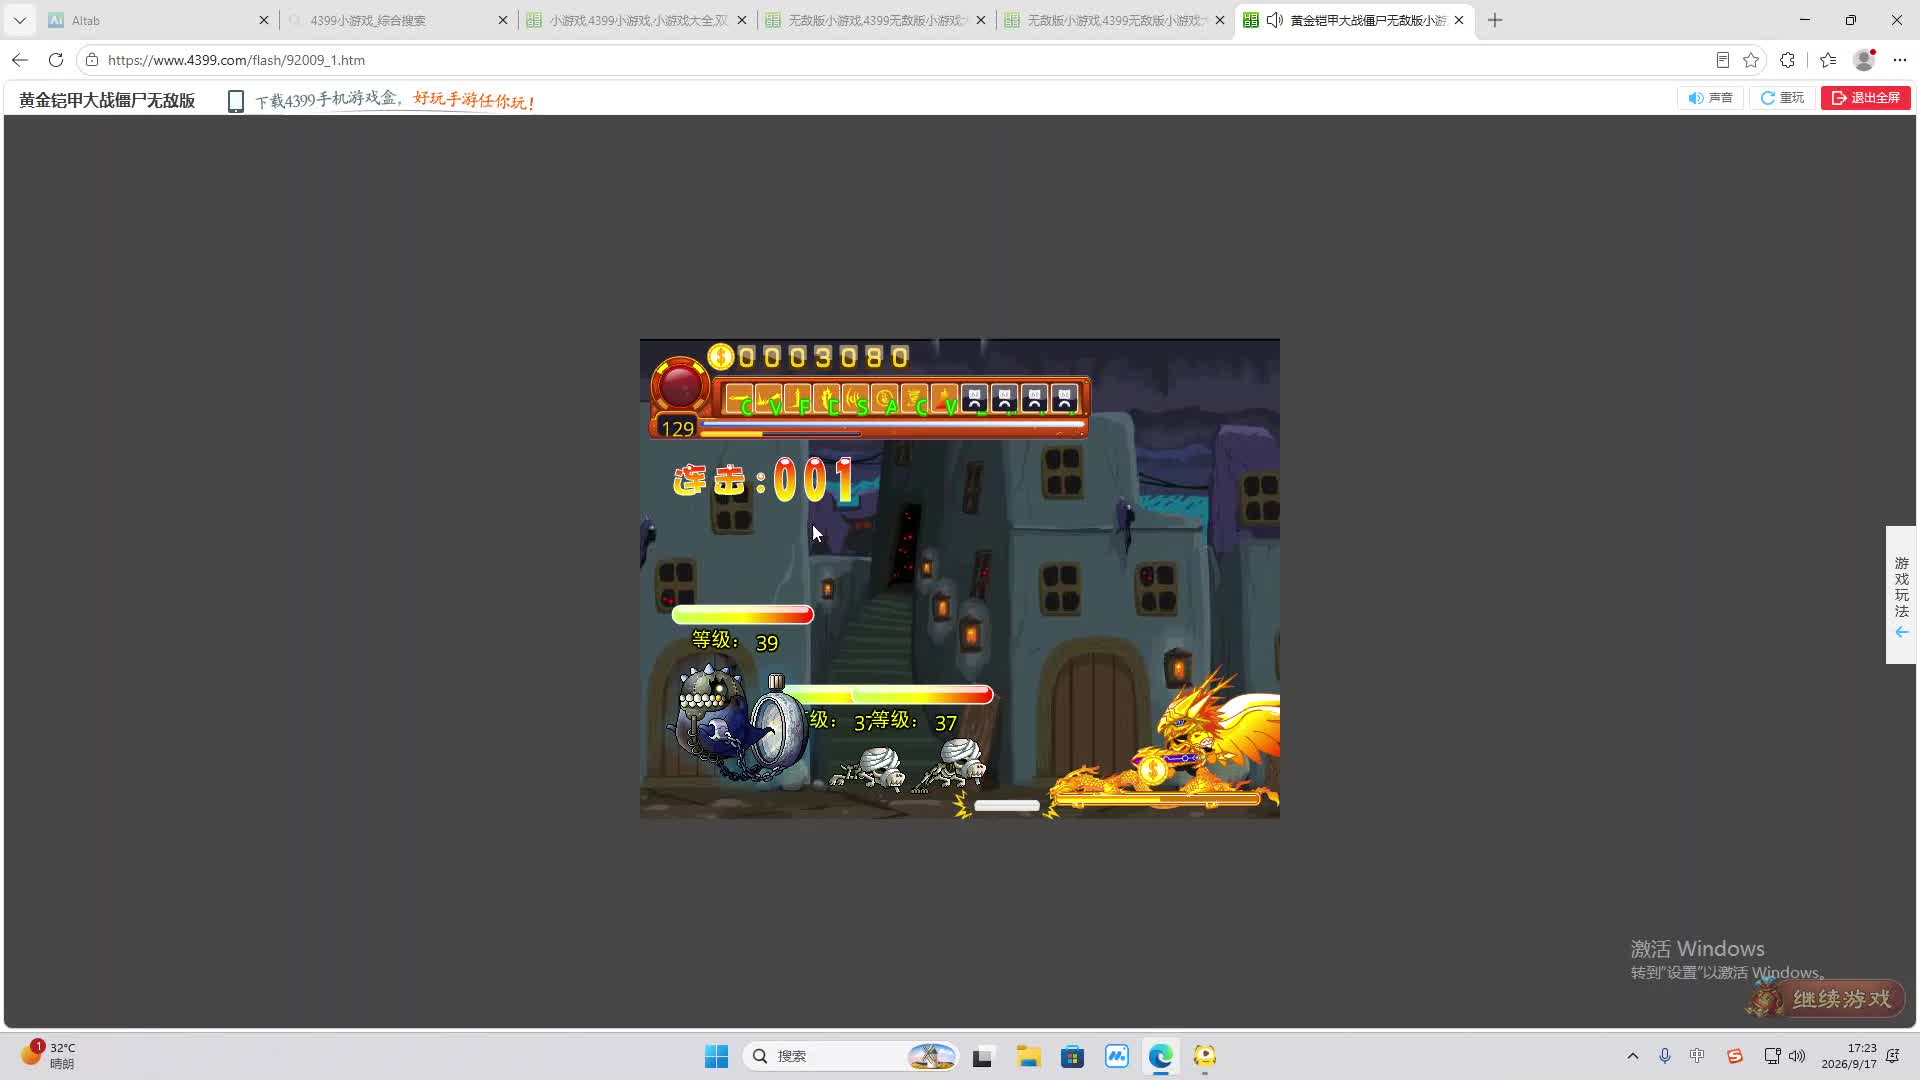Click the level 39 spiked zombie boss
The width and height of the screenshot is (1920, 1080).
(x=739, y=720)
